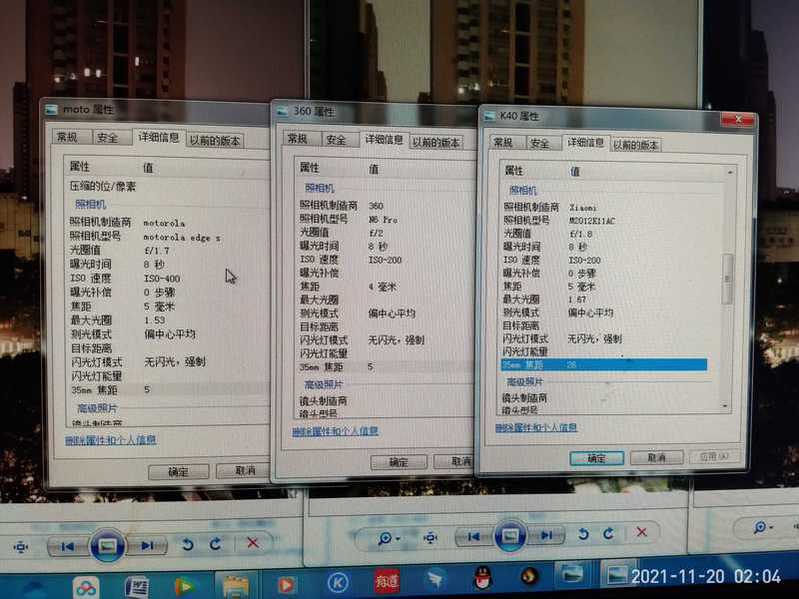Click 值 column header in 360 dialog
Image resolution: width=799 pixels, height=599 pixels.
[x=374, y=169]
